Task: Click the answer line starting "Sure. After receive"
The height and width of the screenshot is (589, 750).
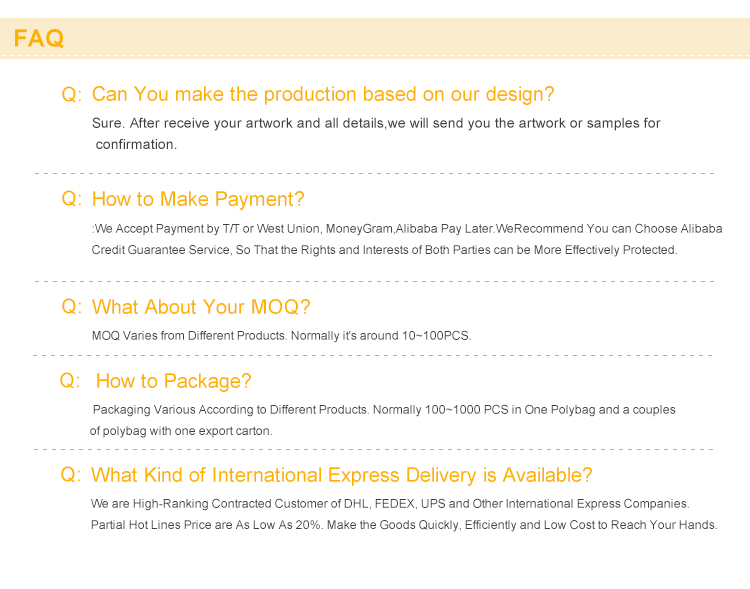Action: pyautogui.click(x=376, y=124)
